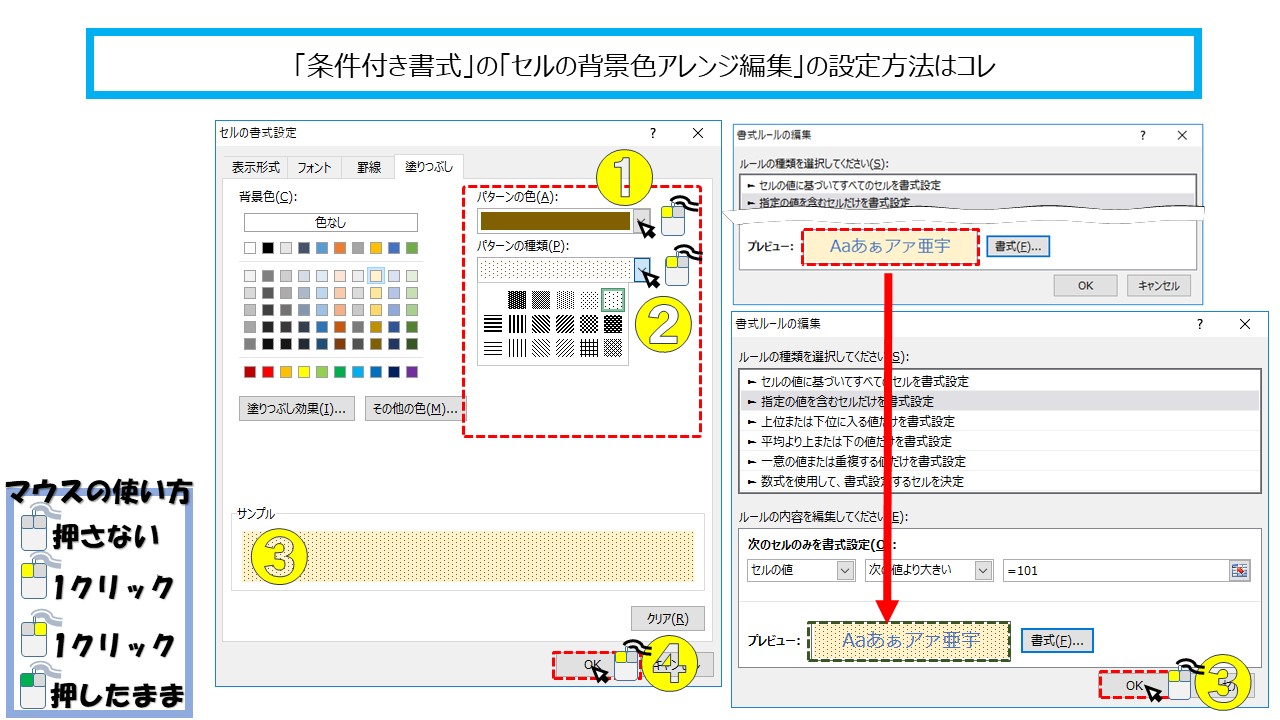Screen dimensions: 1280x720
Task: Pick the thick diagonal crosshatch pattern
Action: [x=613, y=324]
